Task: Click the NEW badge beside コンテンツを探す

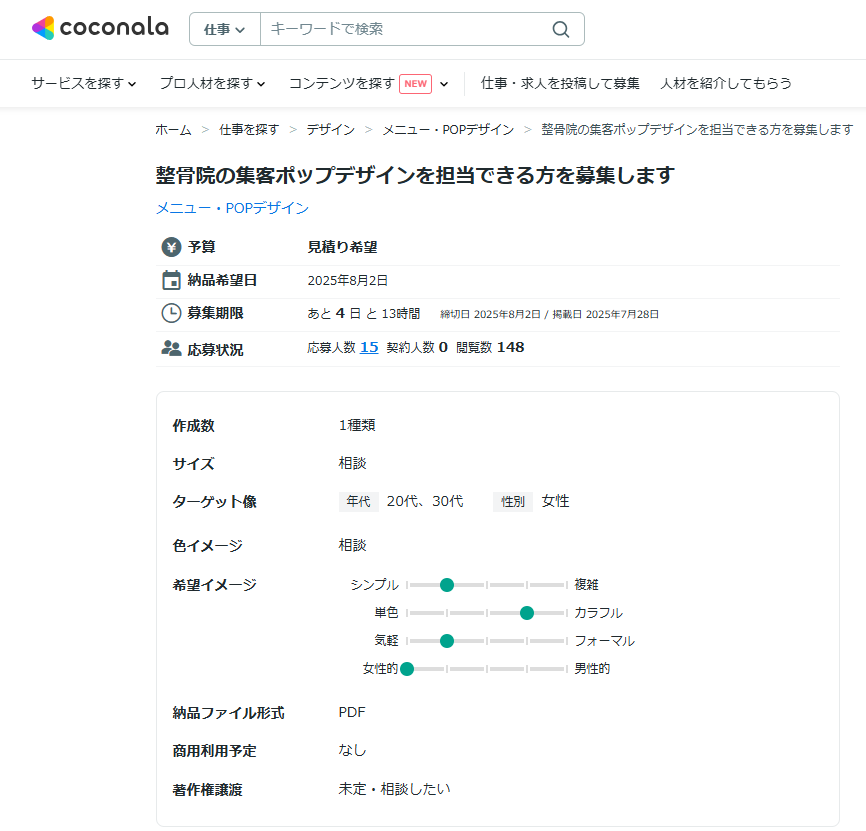Action: 415,83
